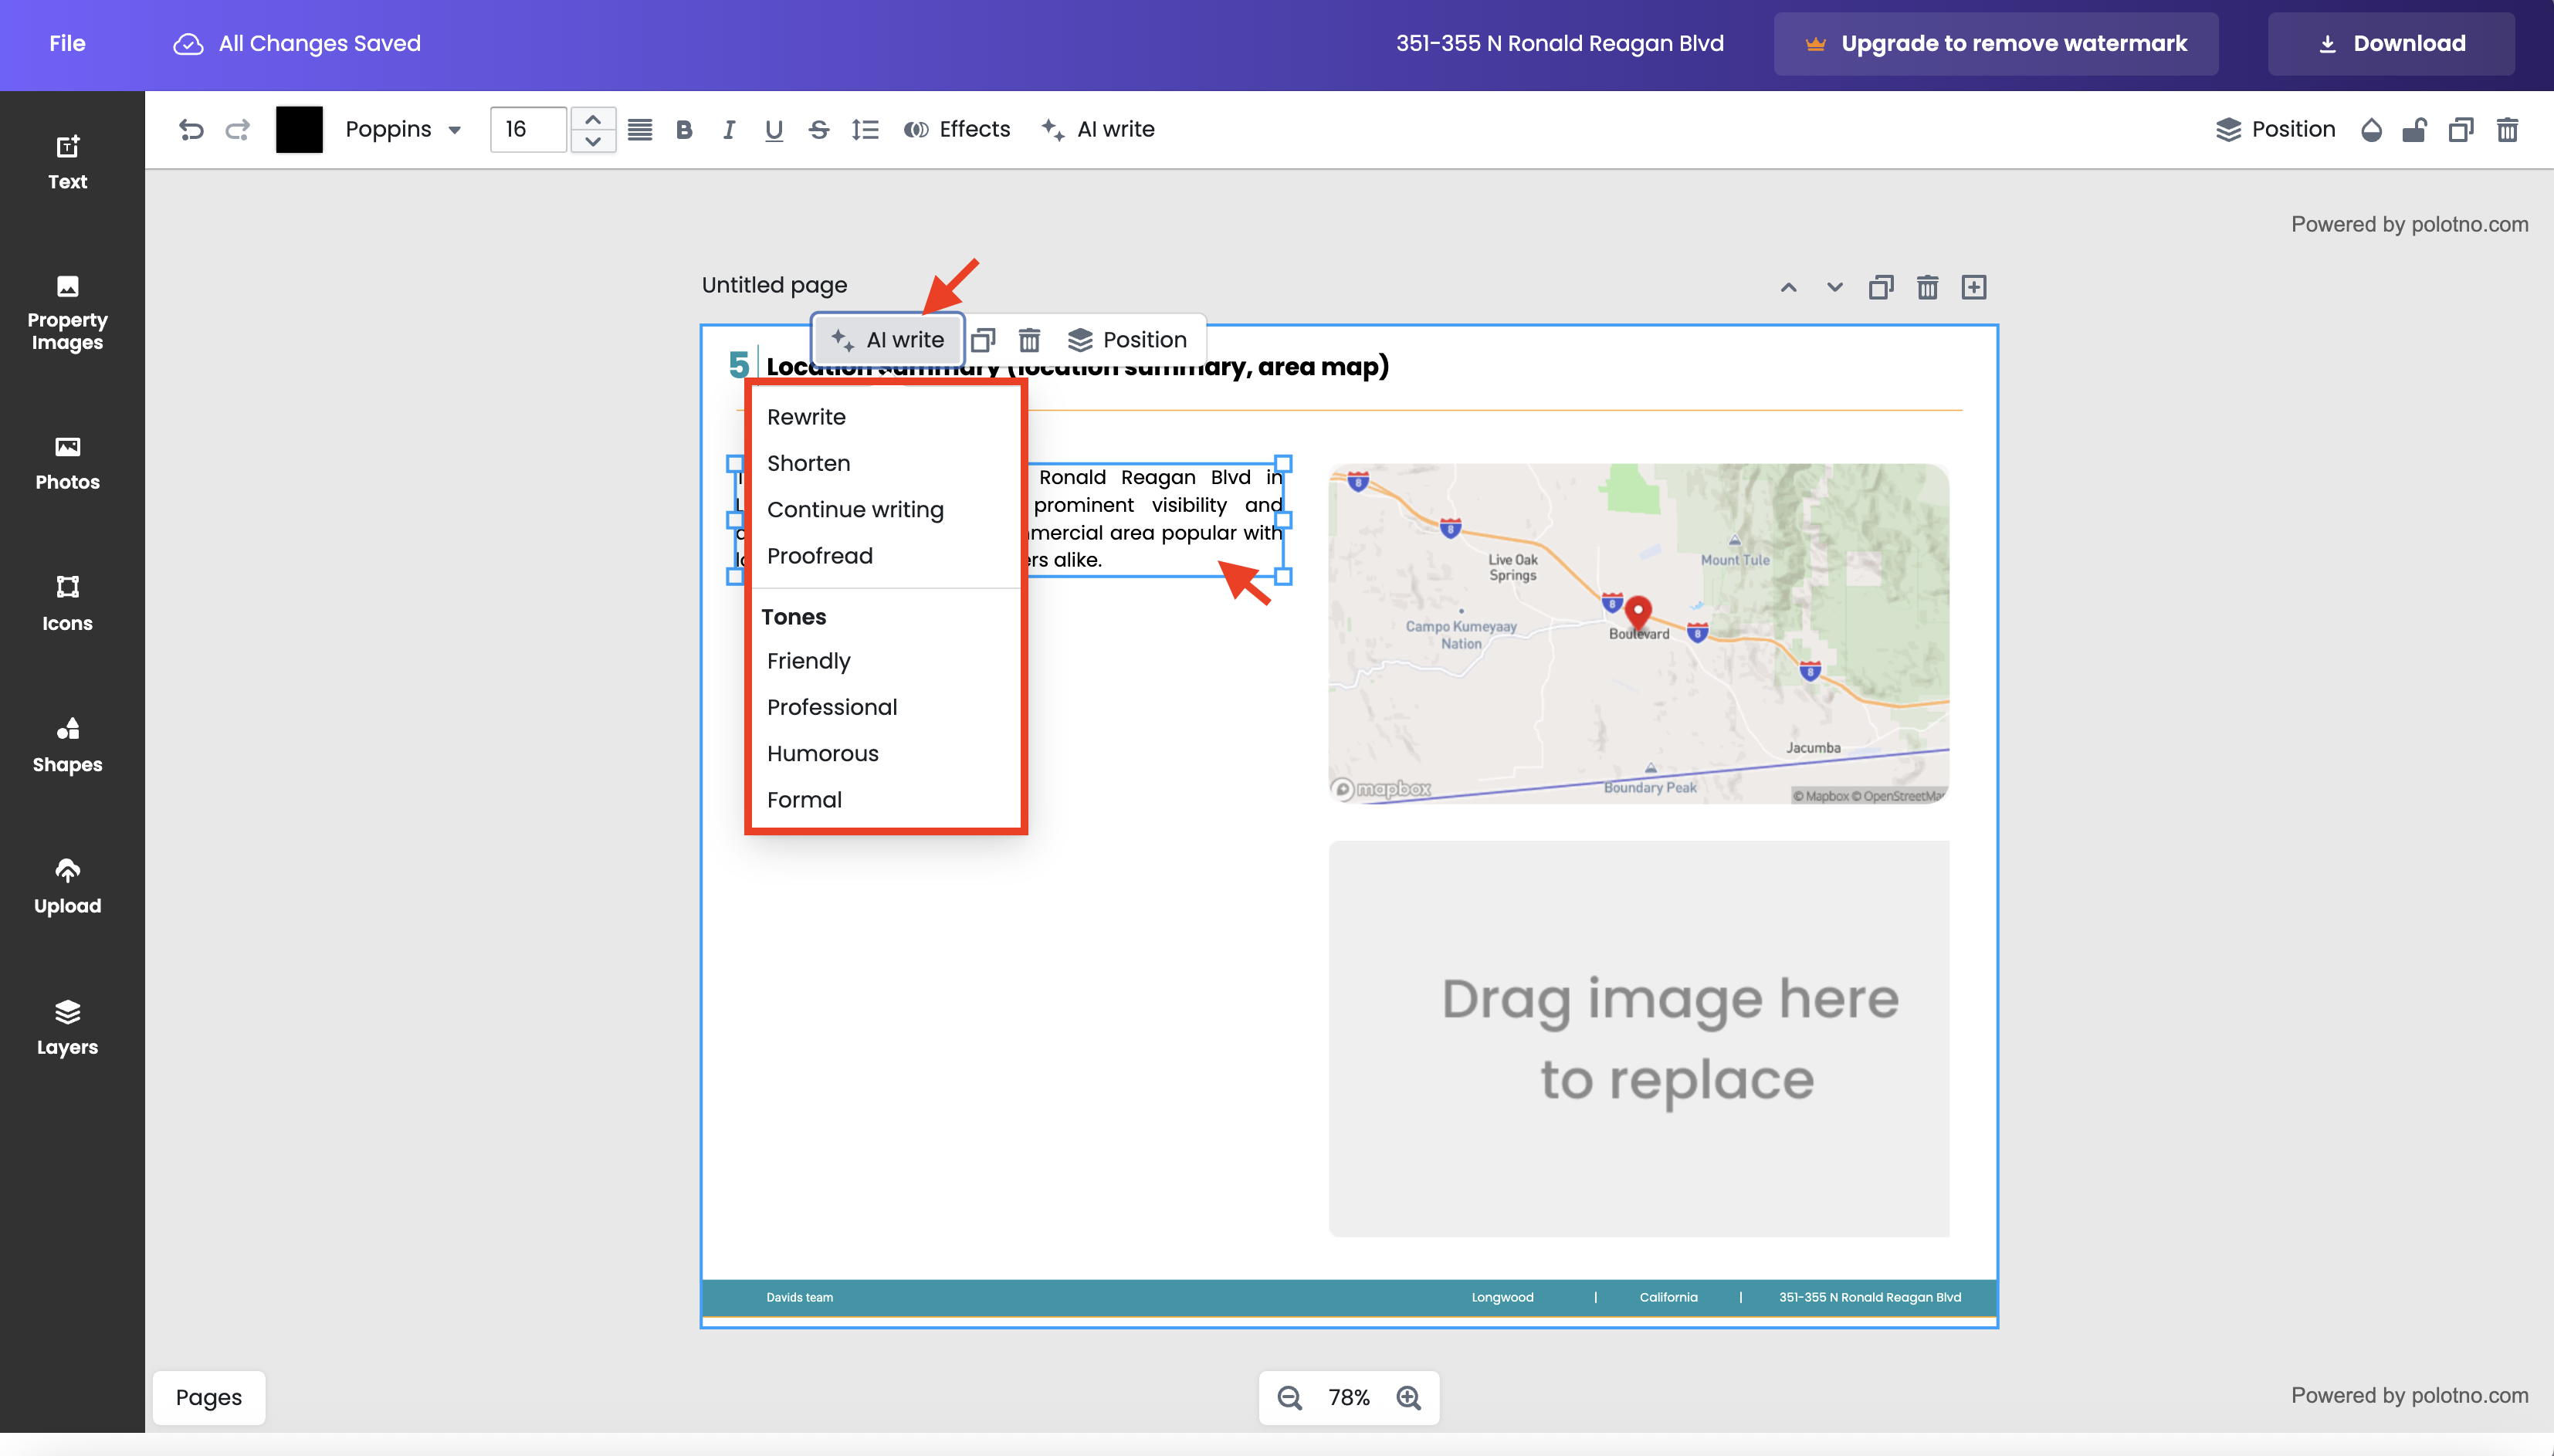Image resolution: width=2554 pixels, height=1456 pixels.
Task: Increase font size with up stepper
Action: click(x=593, y=118)
